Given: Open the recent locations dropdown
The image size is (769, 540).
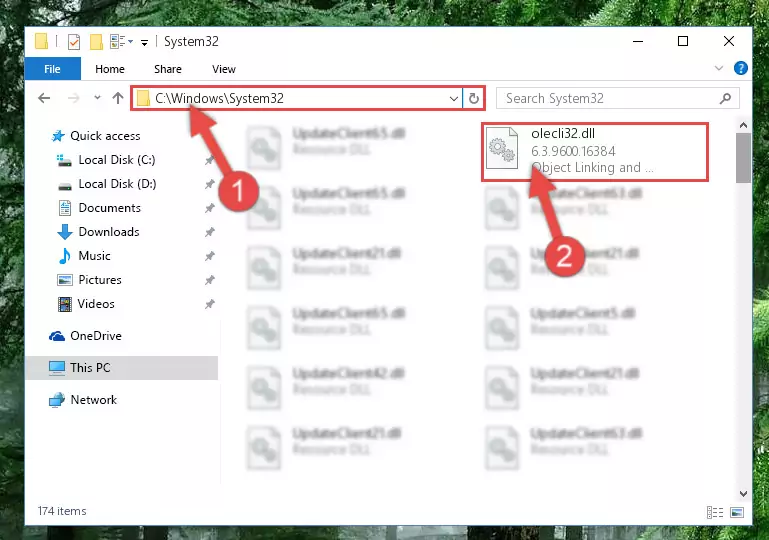Looking at the screenshot, I should point(97,98).
